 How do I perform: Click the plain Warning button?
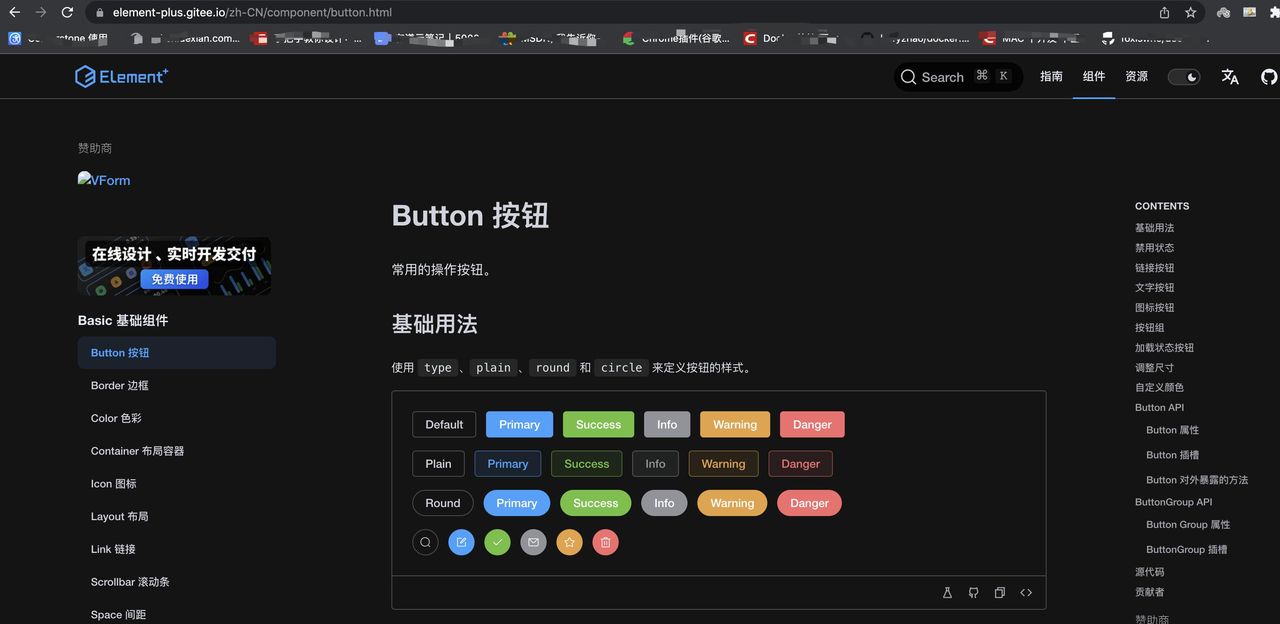point(722,463)
